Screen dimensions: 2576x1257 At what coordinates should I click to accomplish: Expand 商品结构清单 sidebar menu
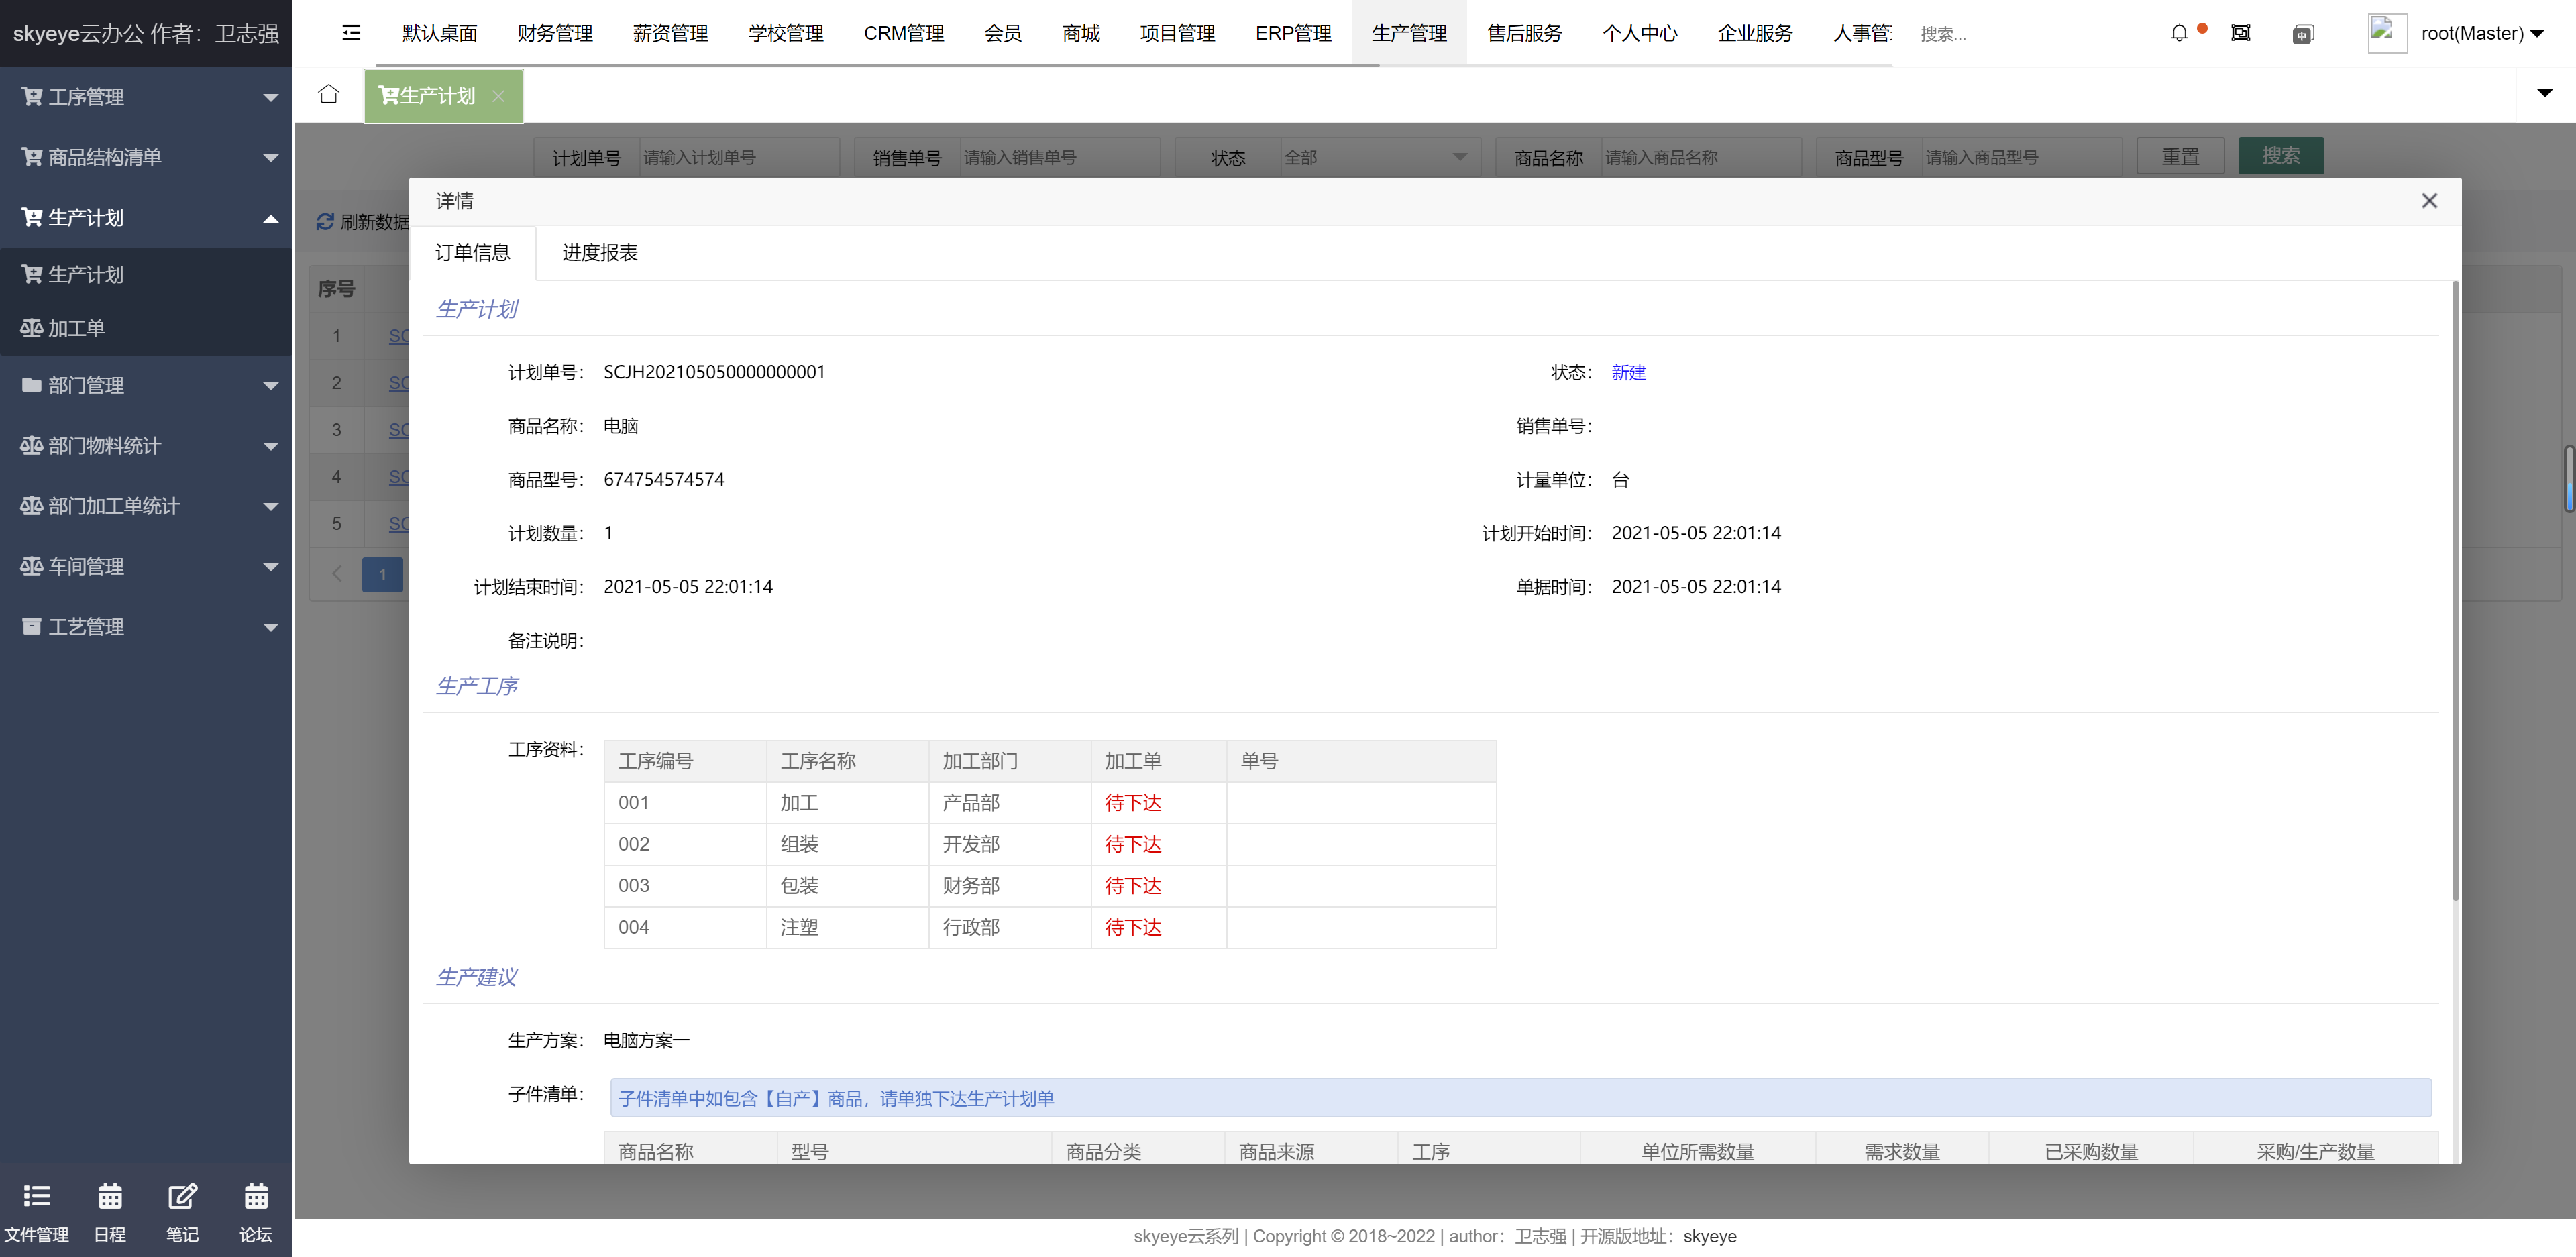pos(146,157)
